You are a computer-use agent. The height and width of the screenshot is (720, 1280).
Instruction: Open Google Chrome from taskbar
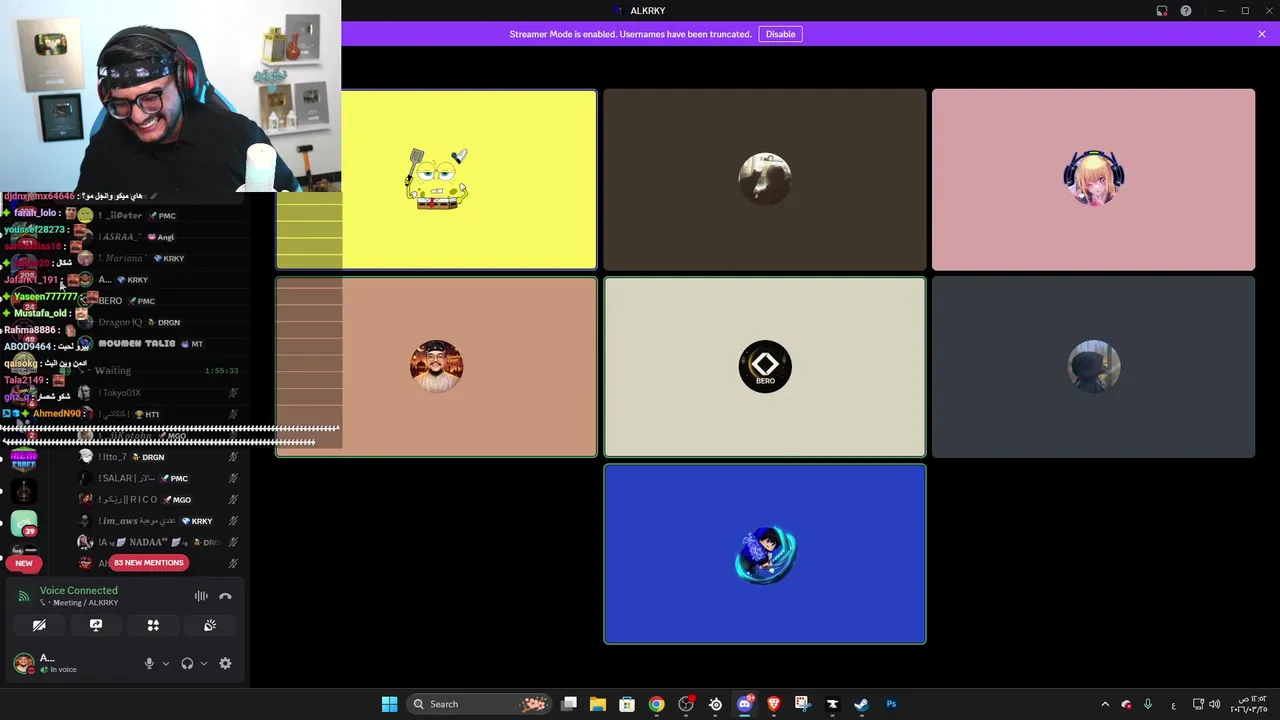656,704
